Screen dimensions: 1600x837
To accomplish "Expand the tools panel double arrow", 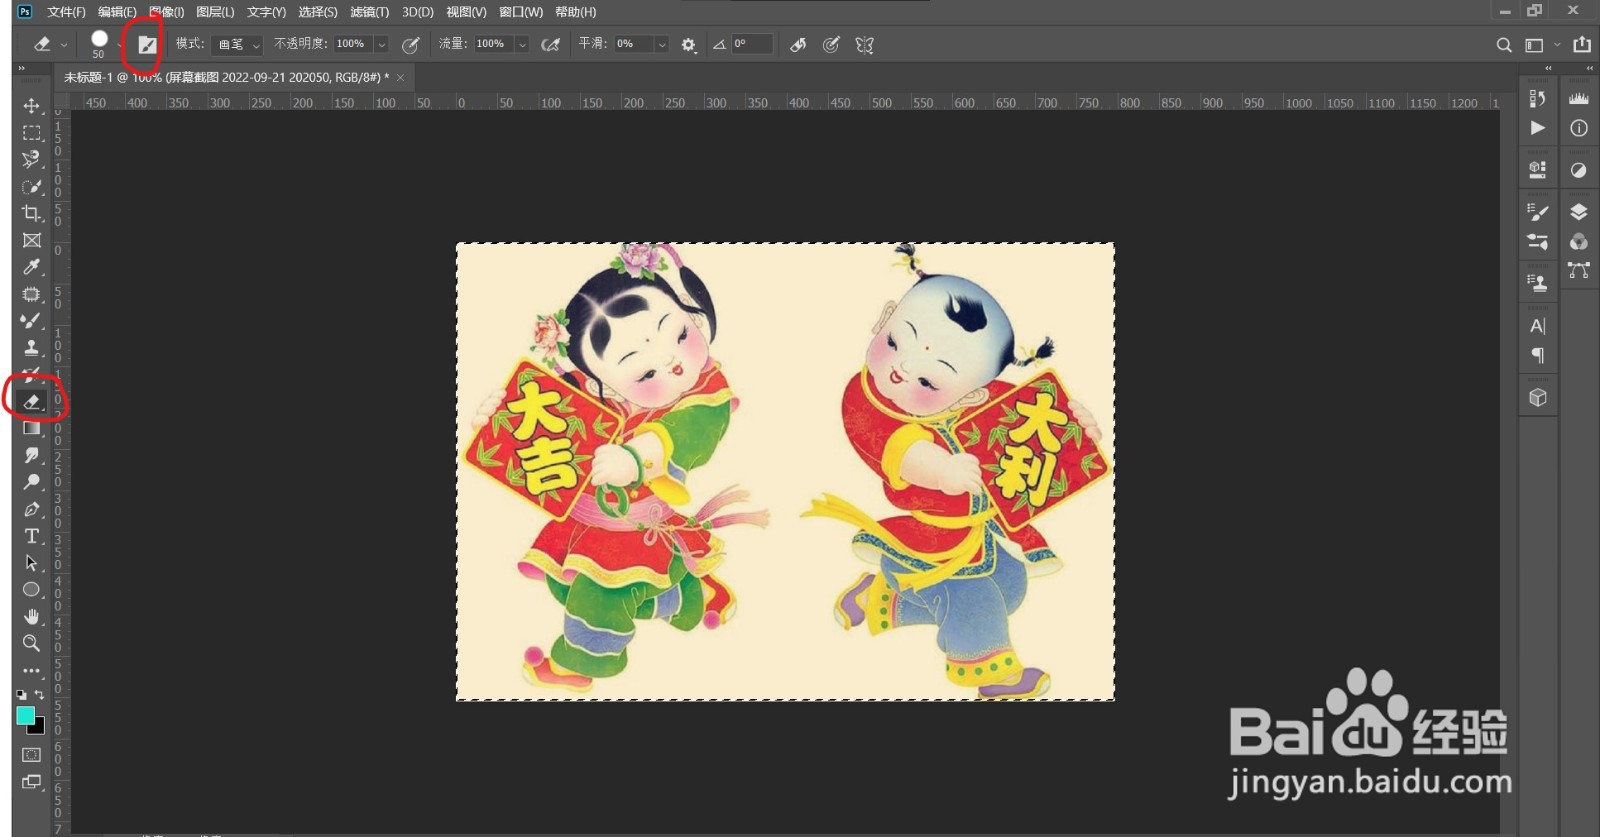I will [21, 68].
